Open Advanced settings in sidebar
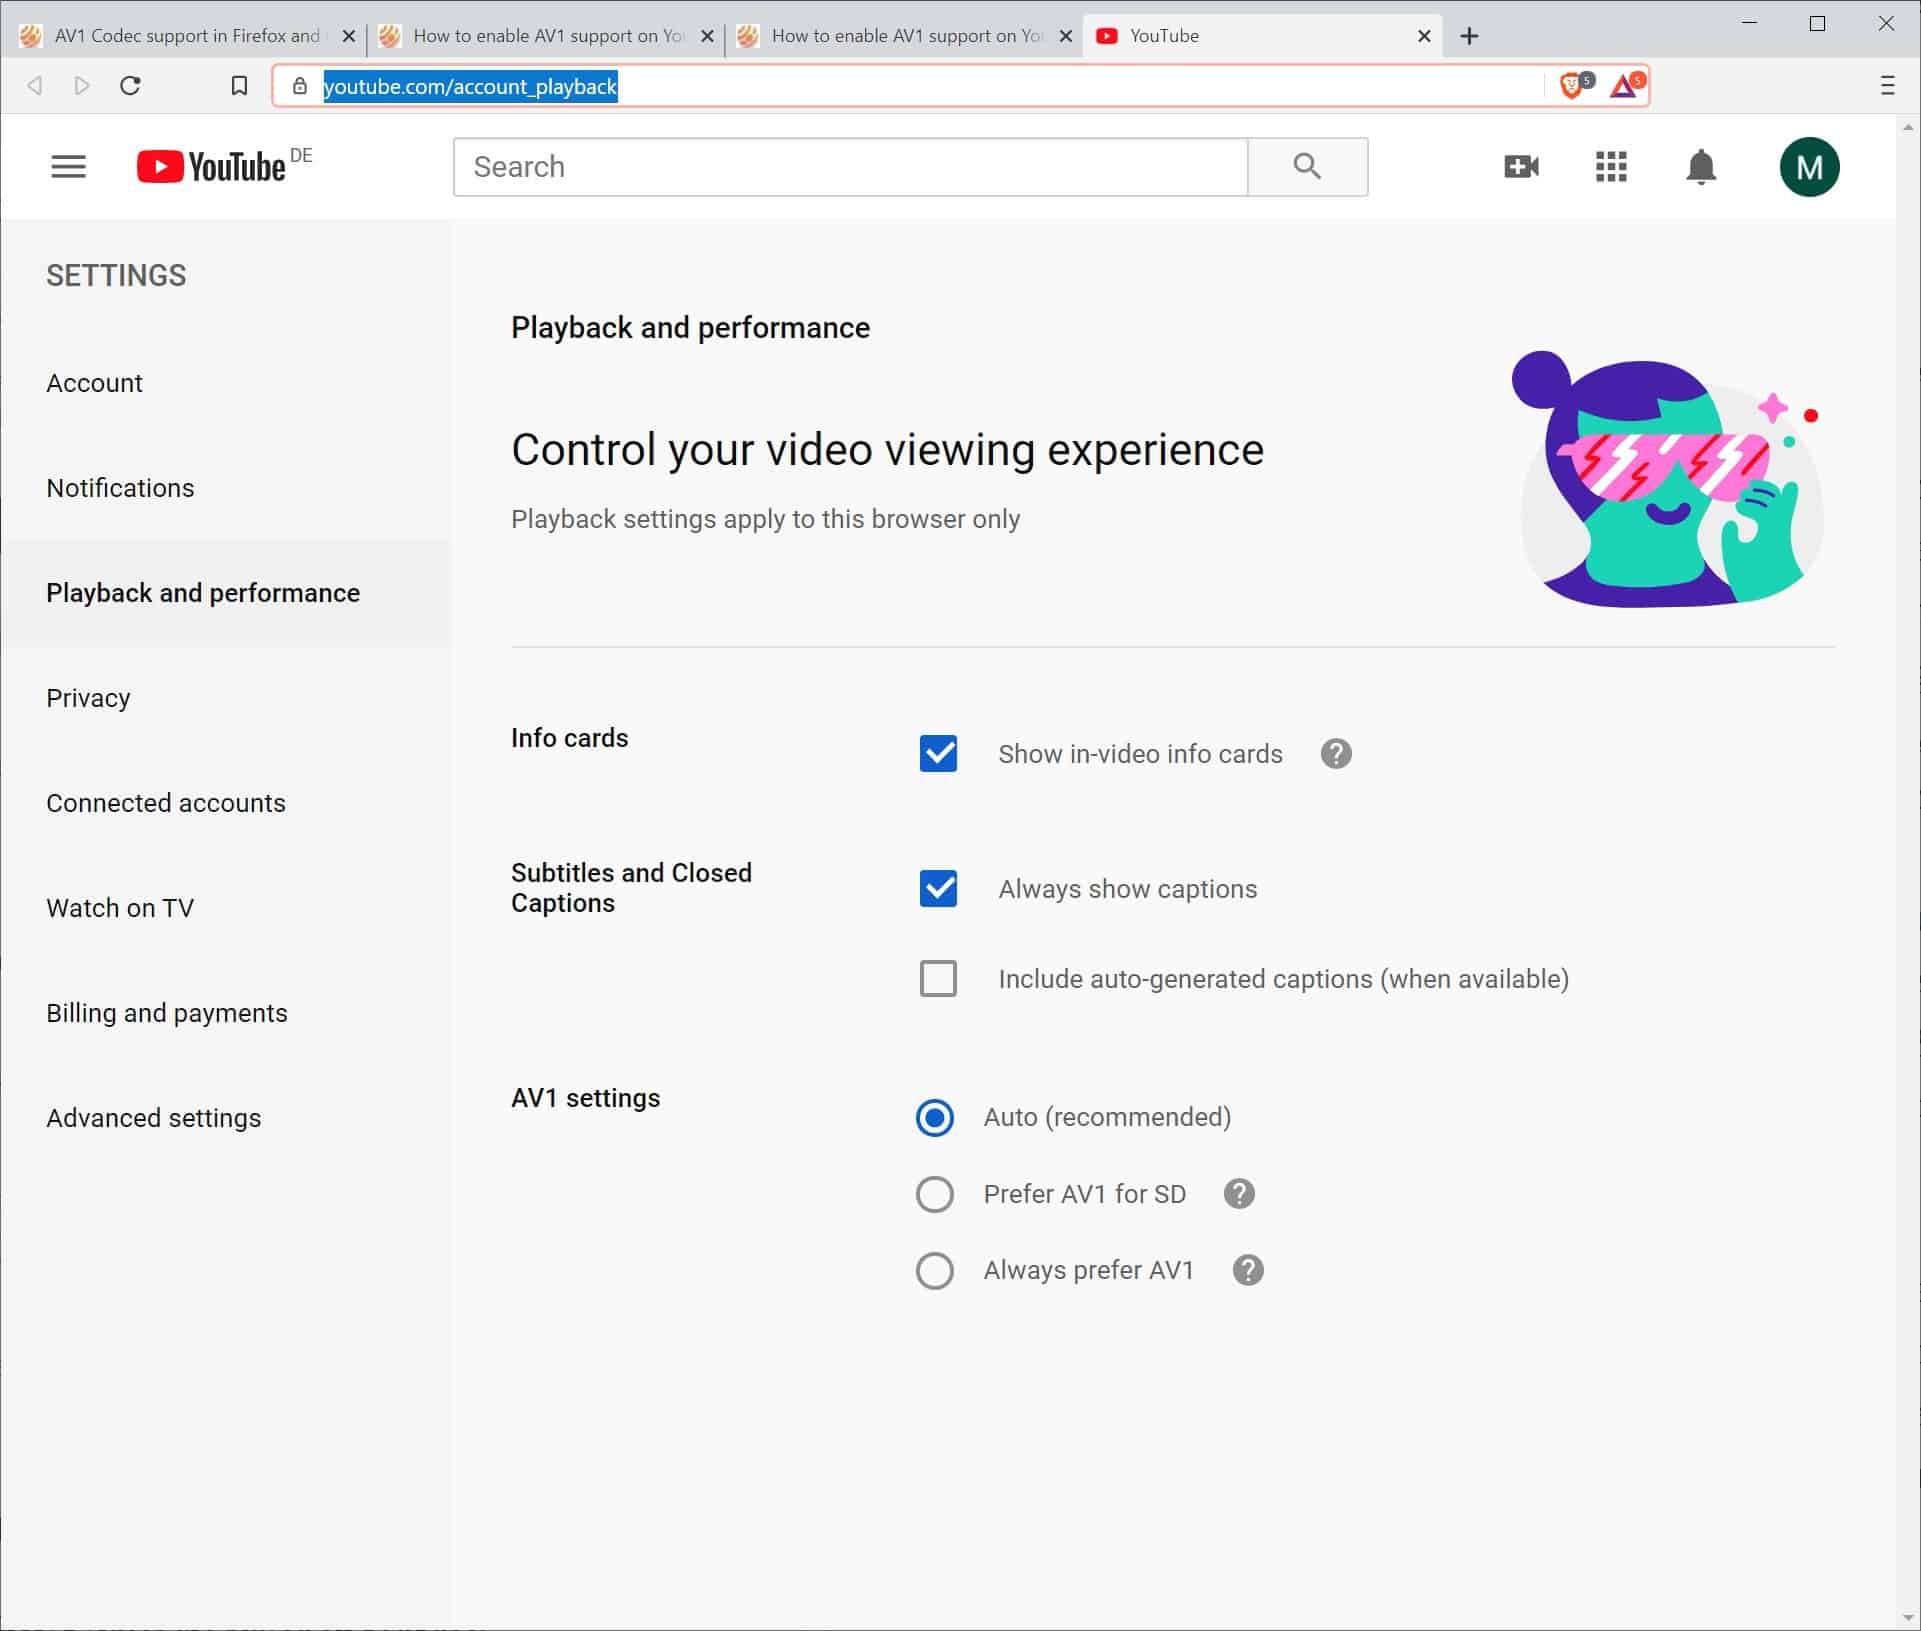The width and height of the screenshot is (1921, 1631). coord(153,1118)
